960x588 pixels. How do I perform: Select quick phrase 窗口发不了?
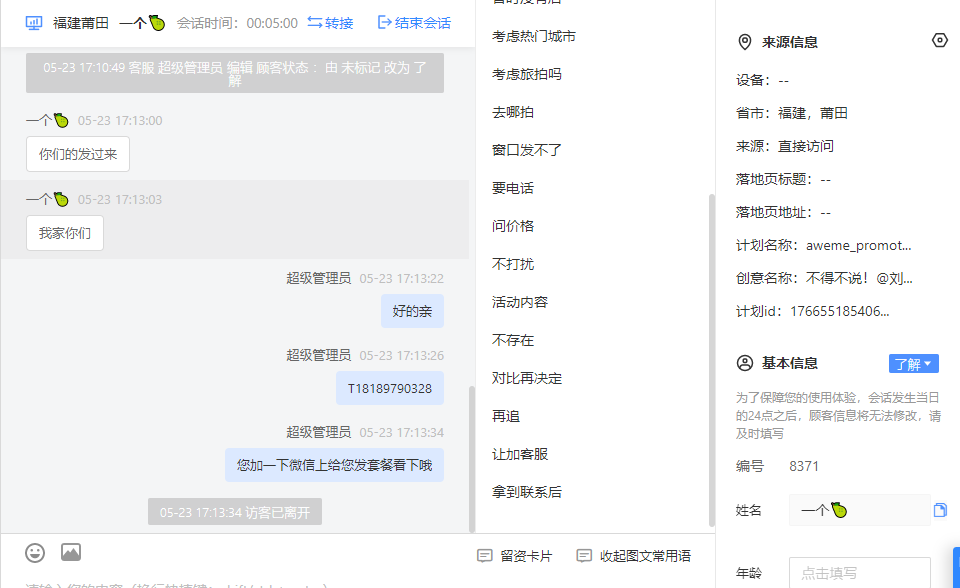(x=527, y=150)
